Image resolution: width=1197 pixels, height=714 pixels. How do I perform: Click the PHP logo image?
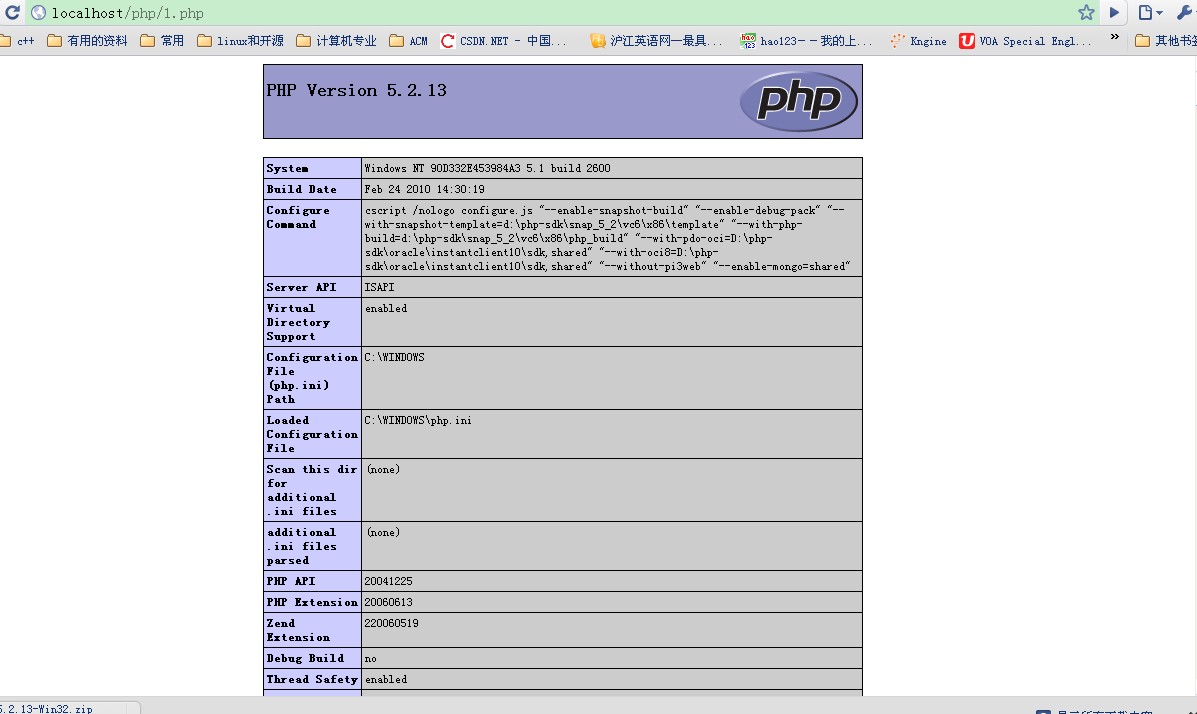pos(799,101)
